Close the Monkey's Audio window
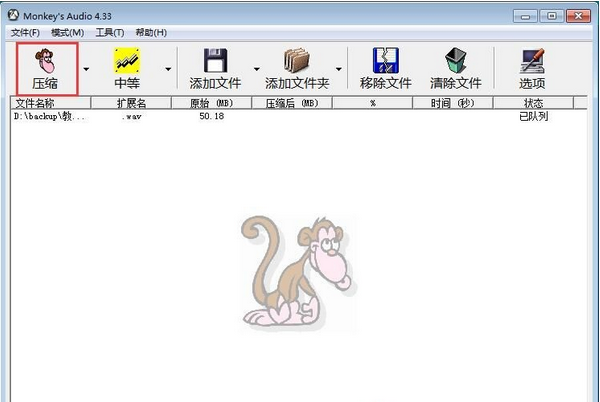600x402 pixels. click(578, 16)
